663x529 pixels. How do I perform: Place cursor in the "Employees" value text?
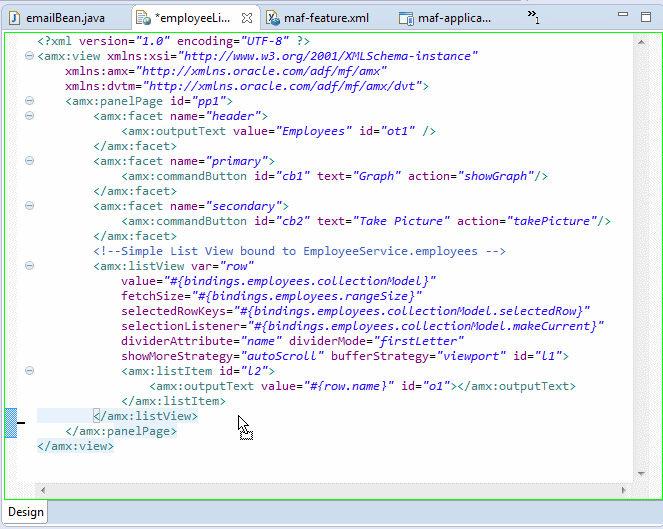coord(313,131)
